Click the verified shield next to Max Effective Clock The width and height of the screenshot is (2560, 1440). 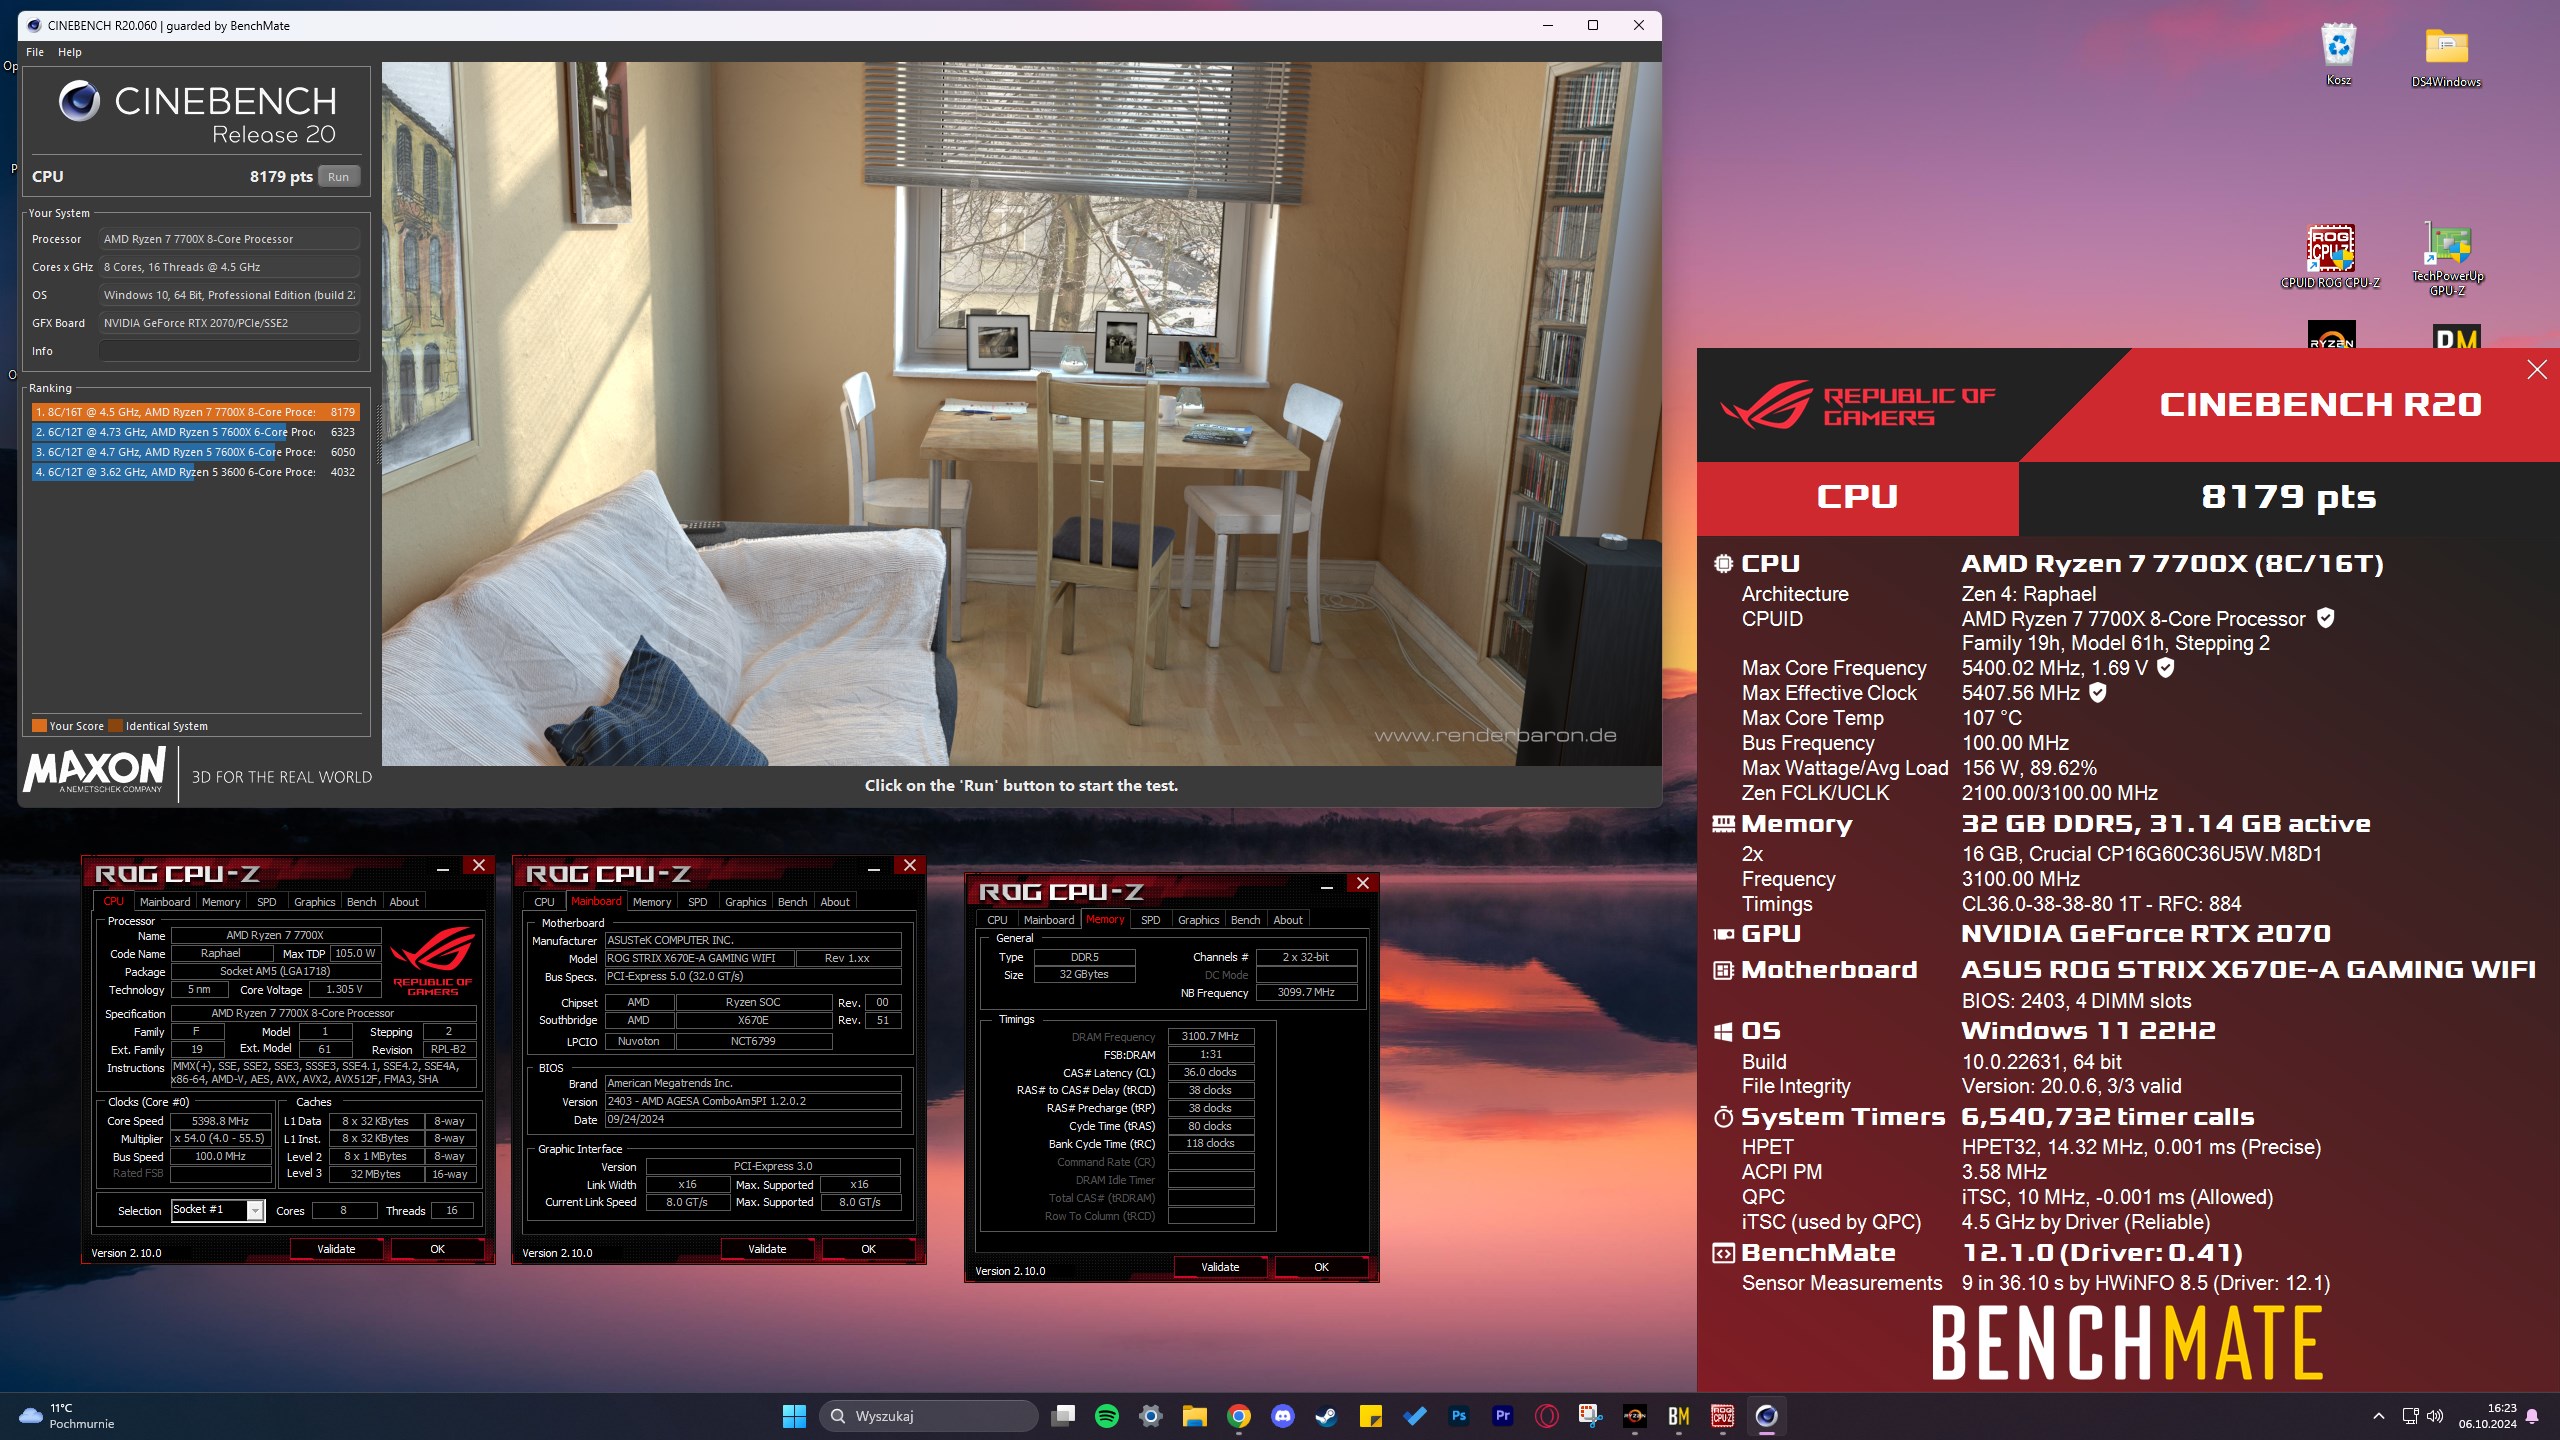point(2098,692)
